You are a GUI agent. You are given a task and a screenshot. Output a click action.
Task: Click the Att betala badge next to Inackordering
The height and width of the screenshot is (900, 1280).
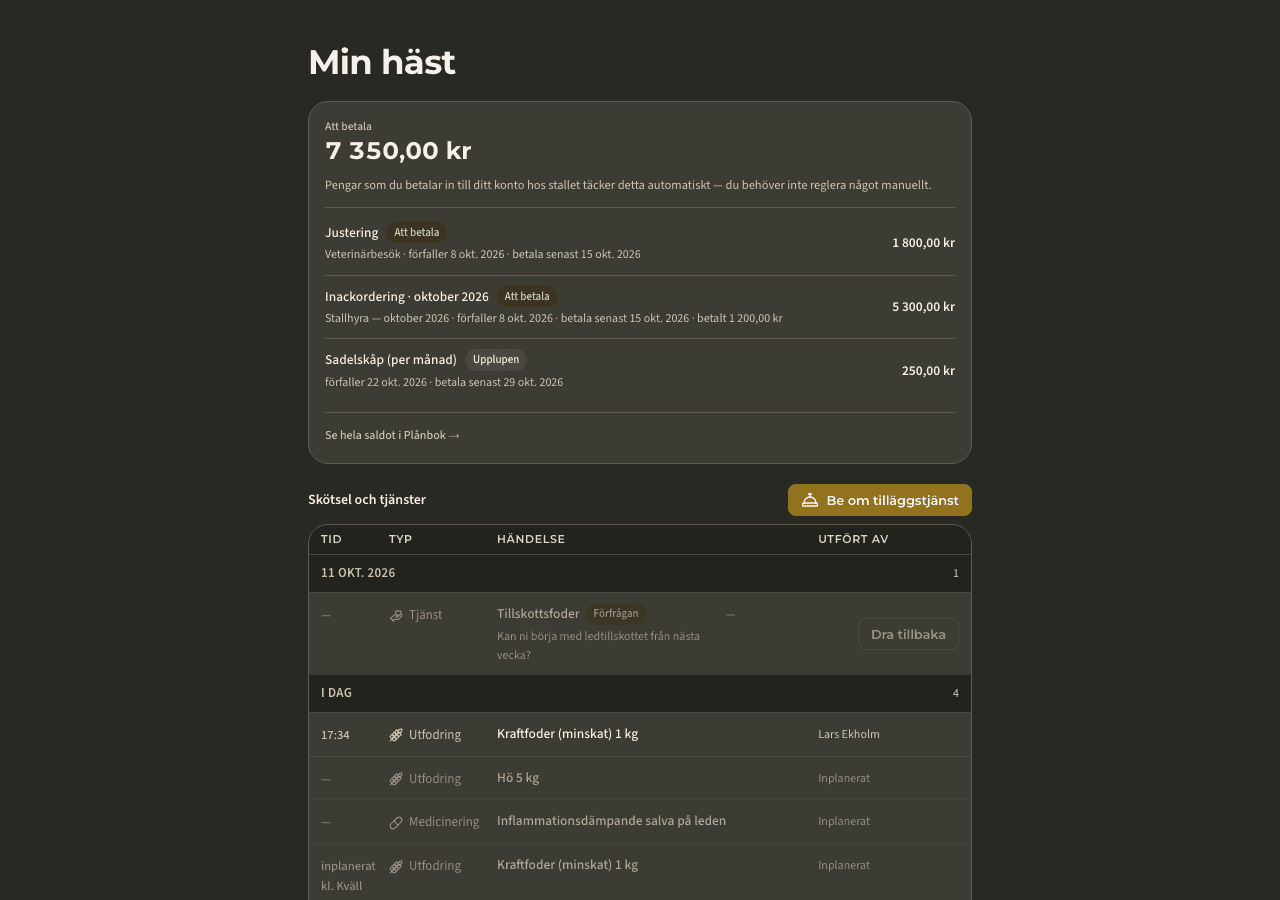coord(527,297)
